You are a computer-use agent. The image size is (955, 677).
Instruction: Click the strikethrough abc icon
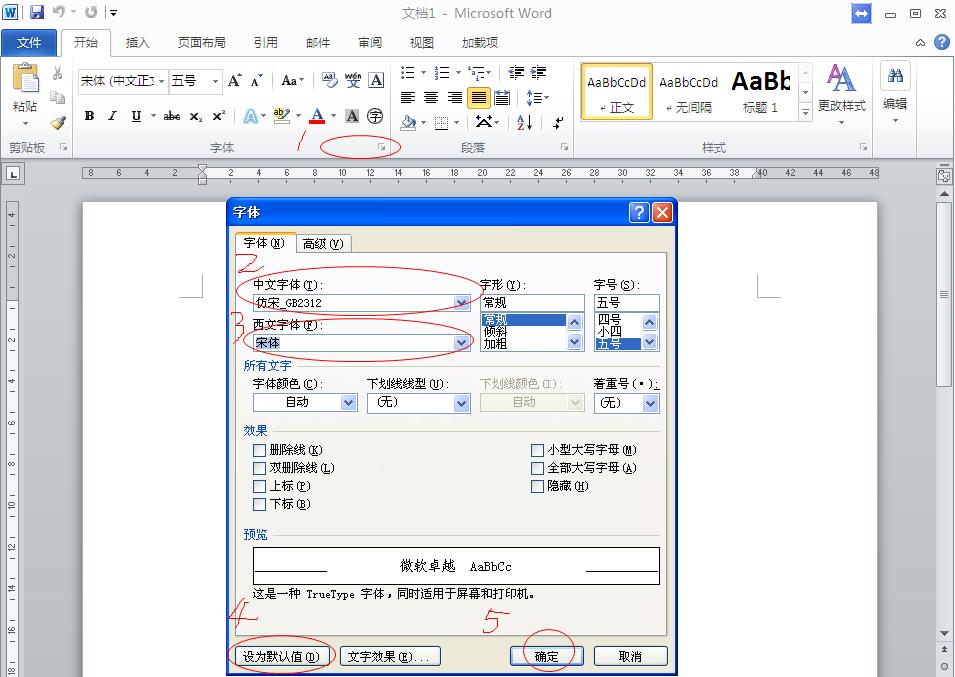172,116
